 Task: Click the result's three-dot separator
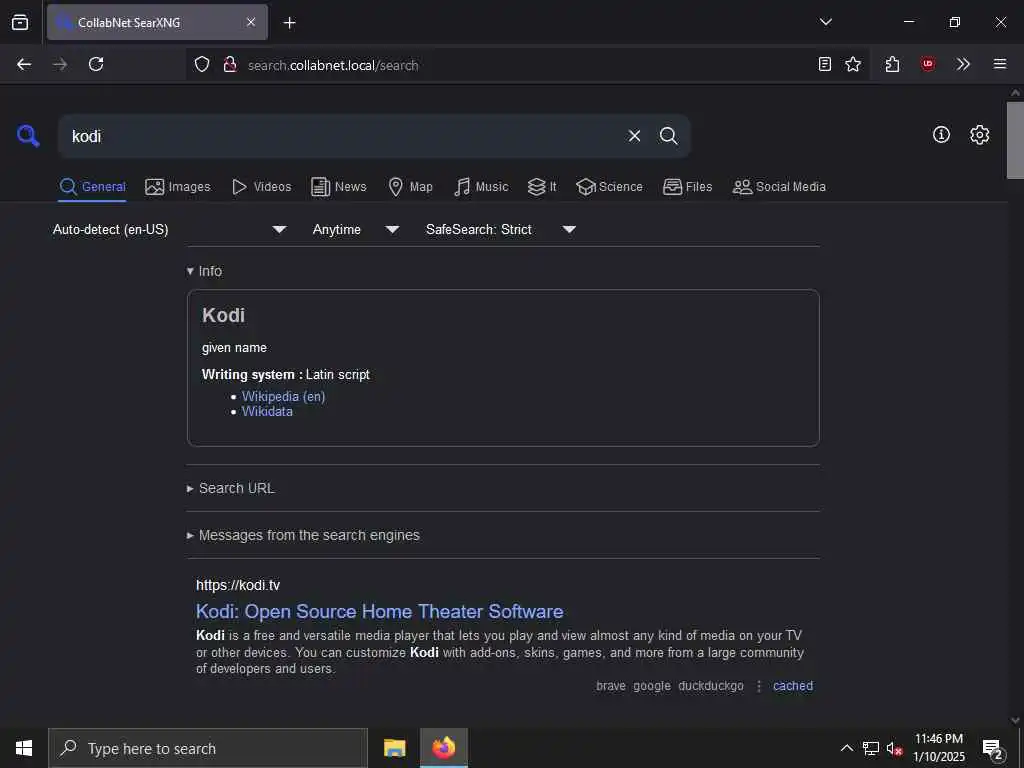coord(759,686)
